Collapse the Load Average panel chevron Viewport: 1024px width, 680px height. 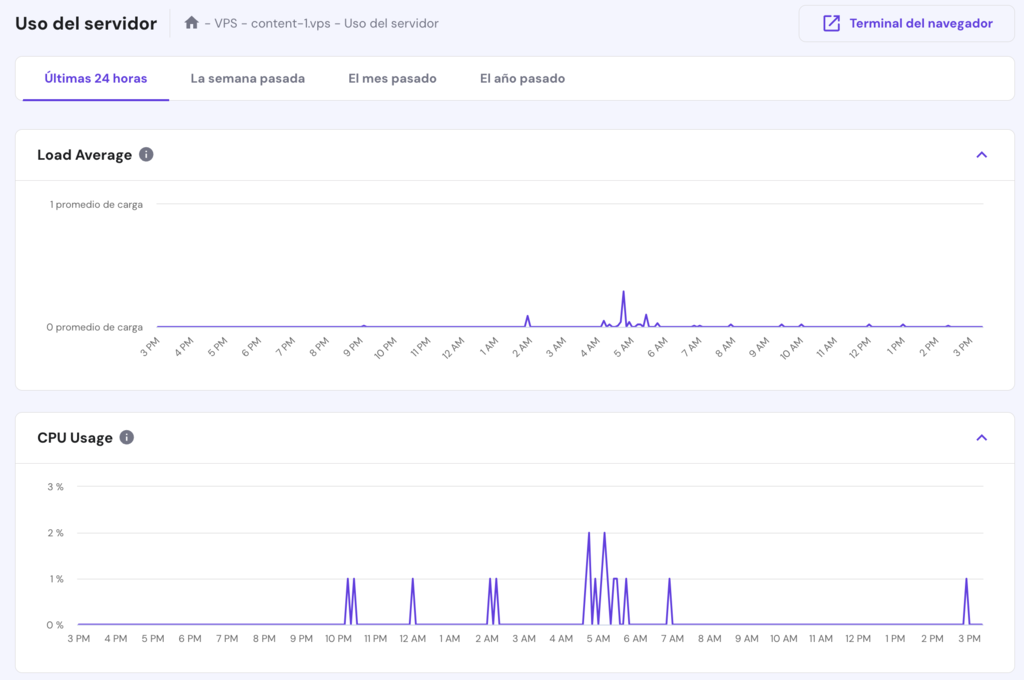pyautogui.click(x=981, y=154)
